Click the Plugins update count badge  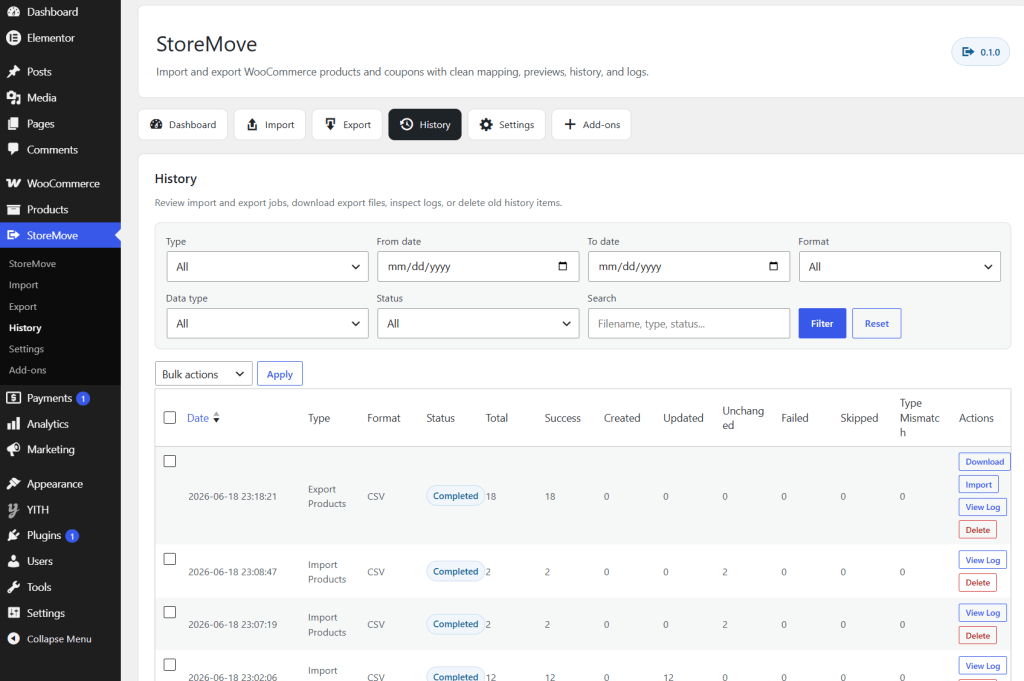tap(72, 536)
